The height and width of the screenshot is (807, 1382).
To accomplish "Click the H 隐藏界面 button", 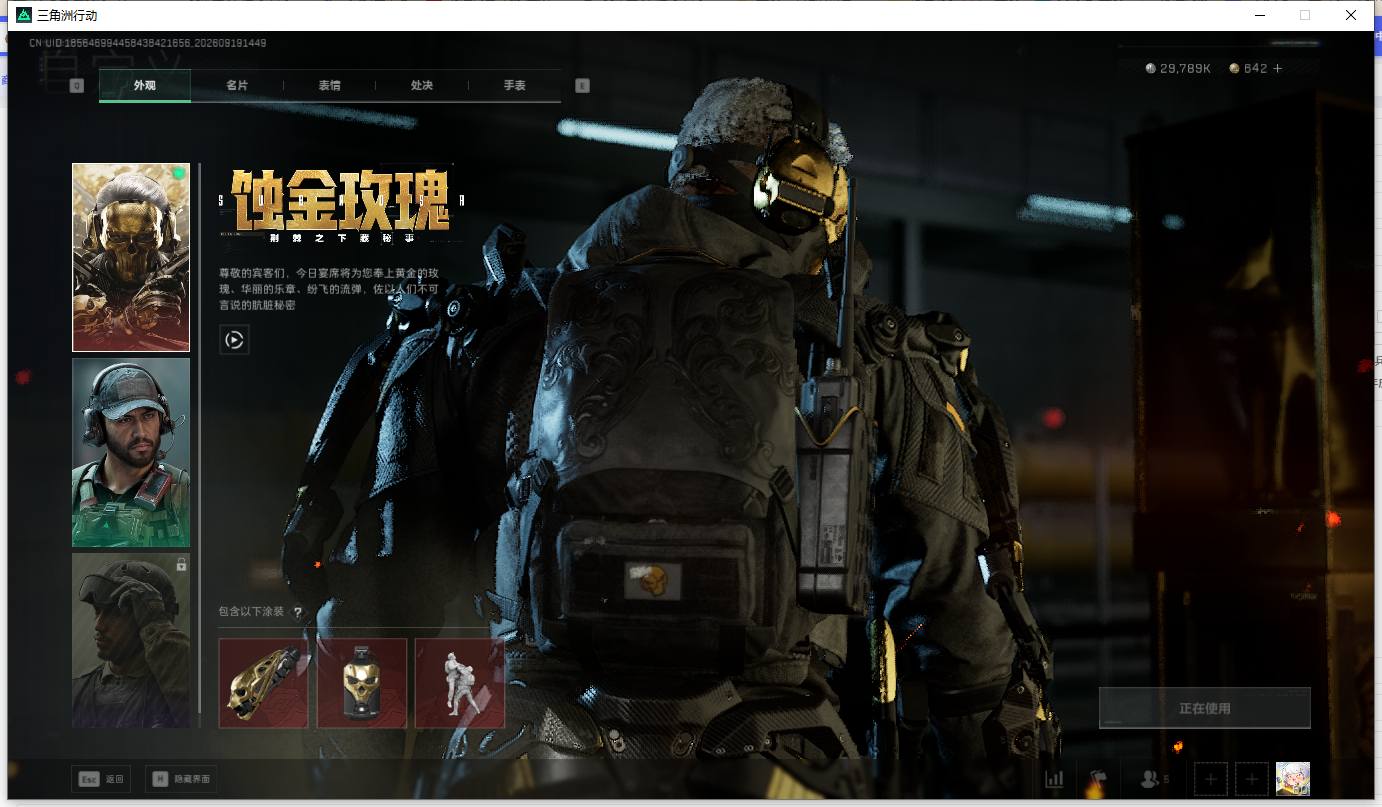I will [181, 779].
